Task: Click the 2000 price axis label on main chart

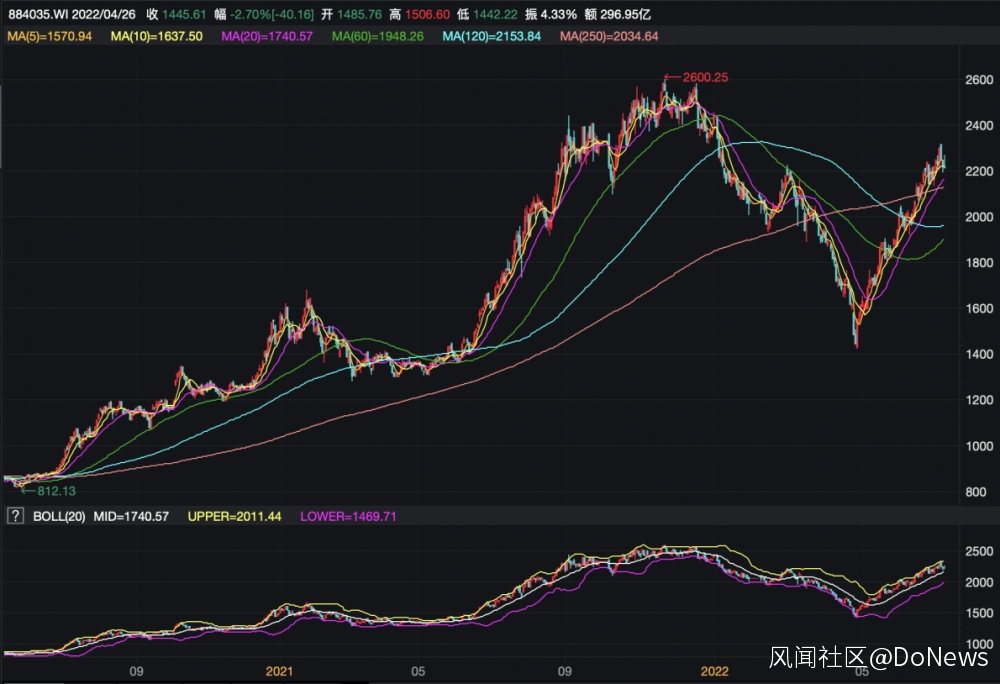Action: [979, 217]
